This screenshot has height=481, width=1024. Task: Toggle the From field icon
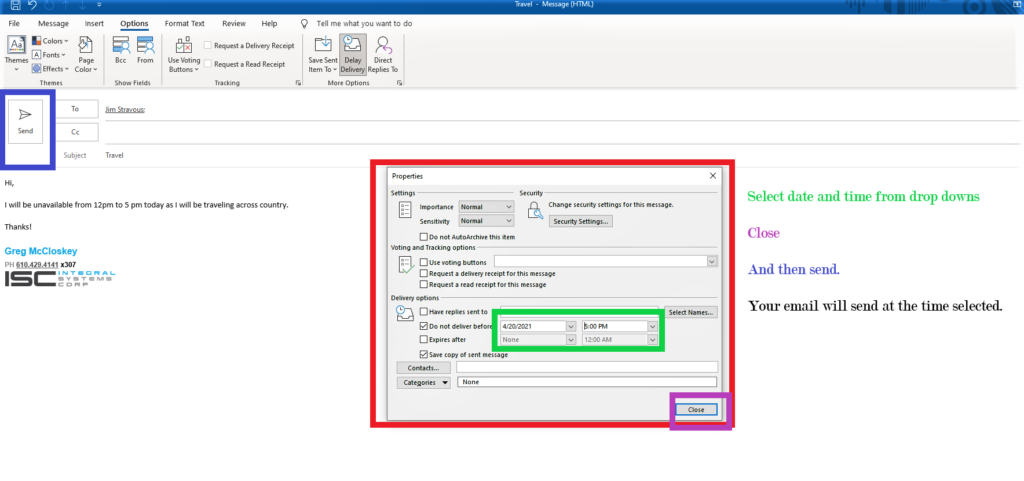(145, 50)
